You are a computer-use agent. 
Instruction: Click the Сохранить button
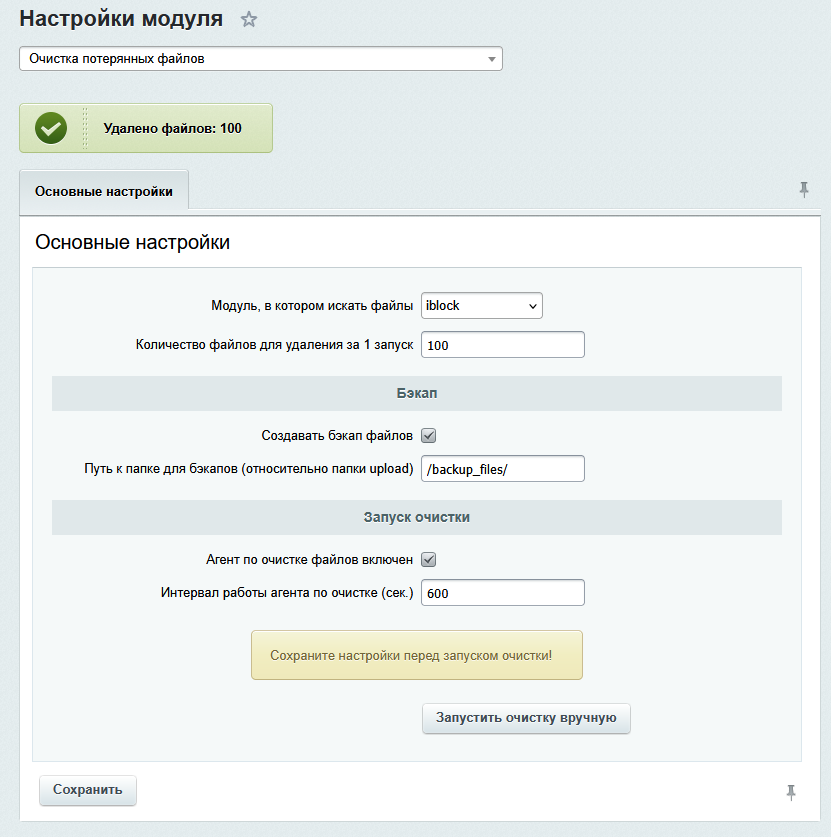pyautogui.click(x=88, y=790)
